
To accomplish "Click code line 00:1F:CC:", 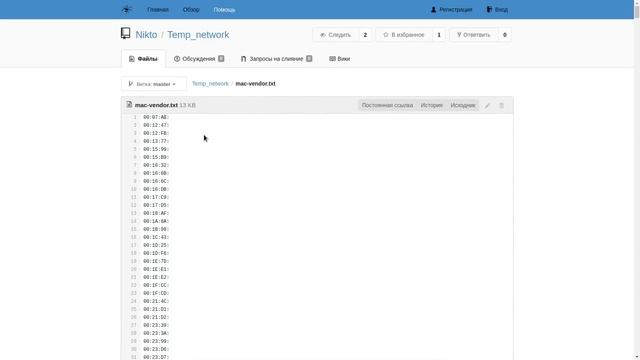I will tap(156, 285).
